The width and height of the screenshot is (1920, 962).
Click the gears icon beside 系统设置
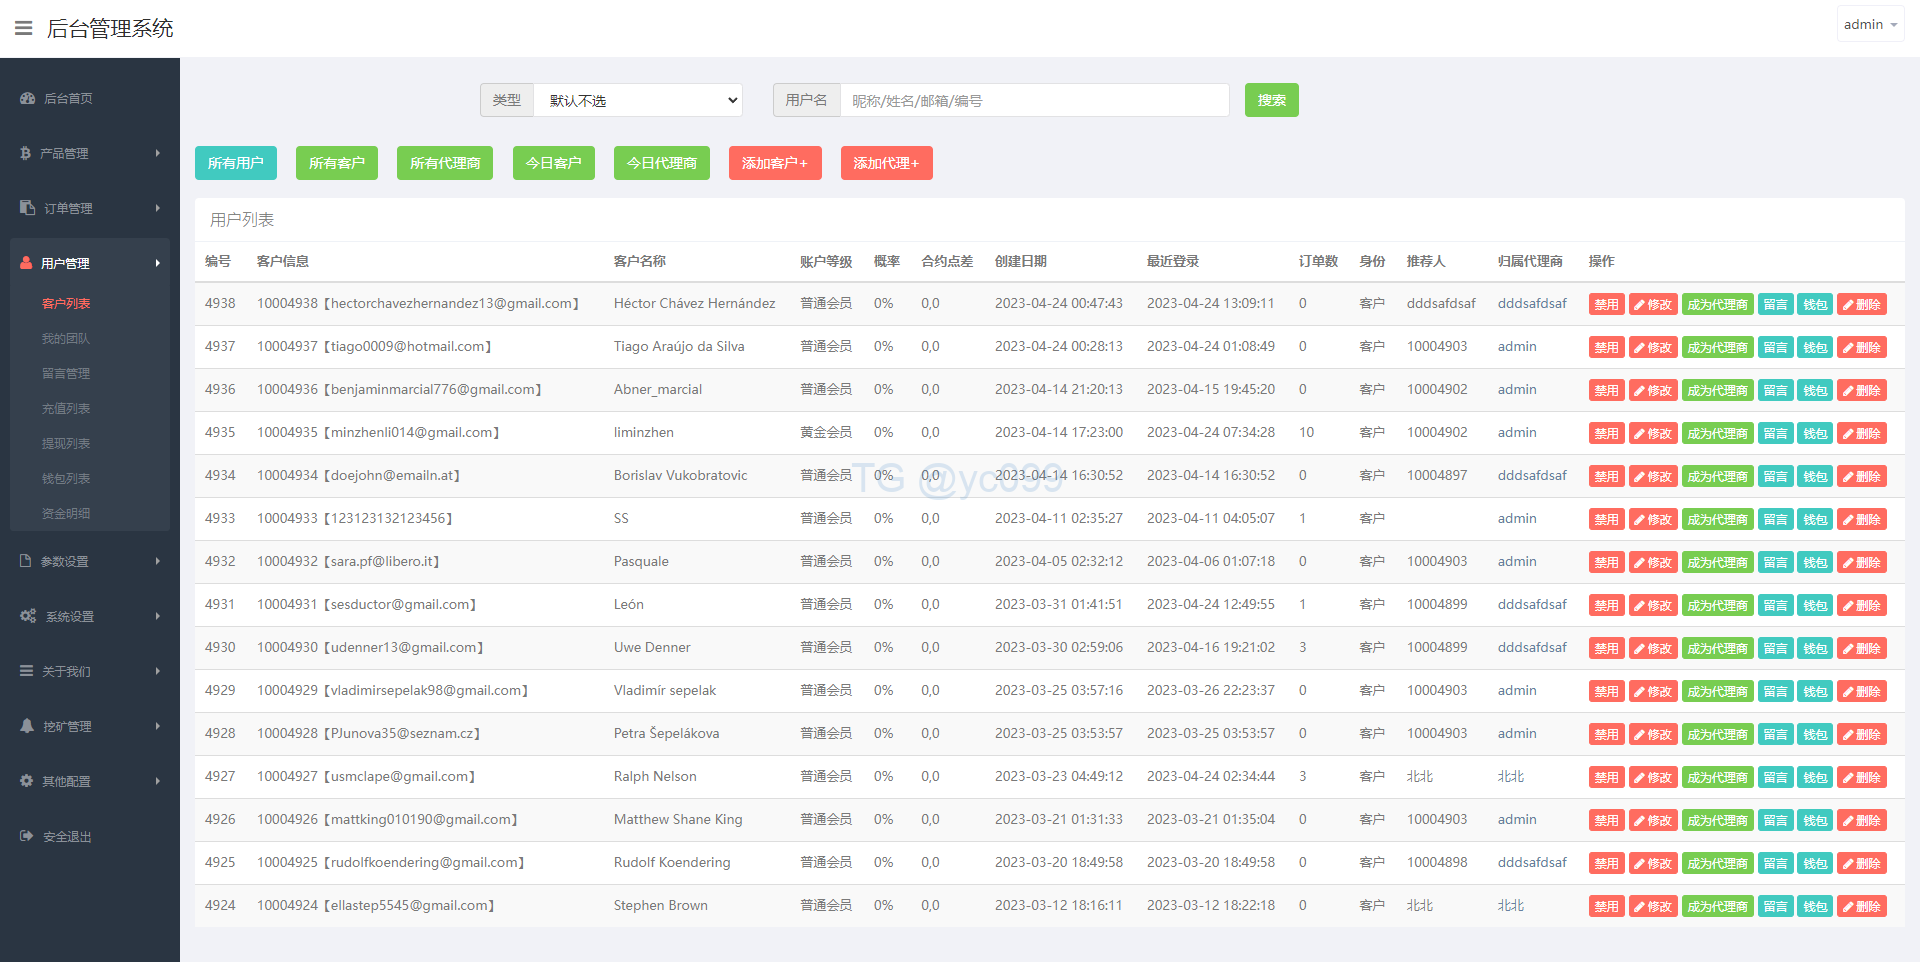[28, 616]
